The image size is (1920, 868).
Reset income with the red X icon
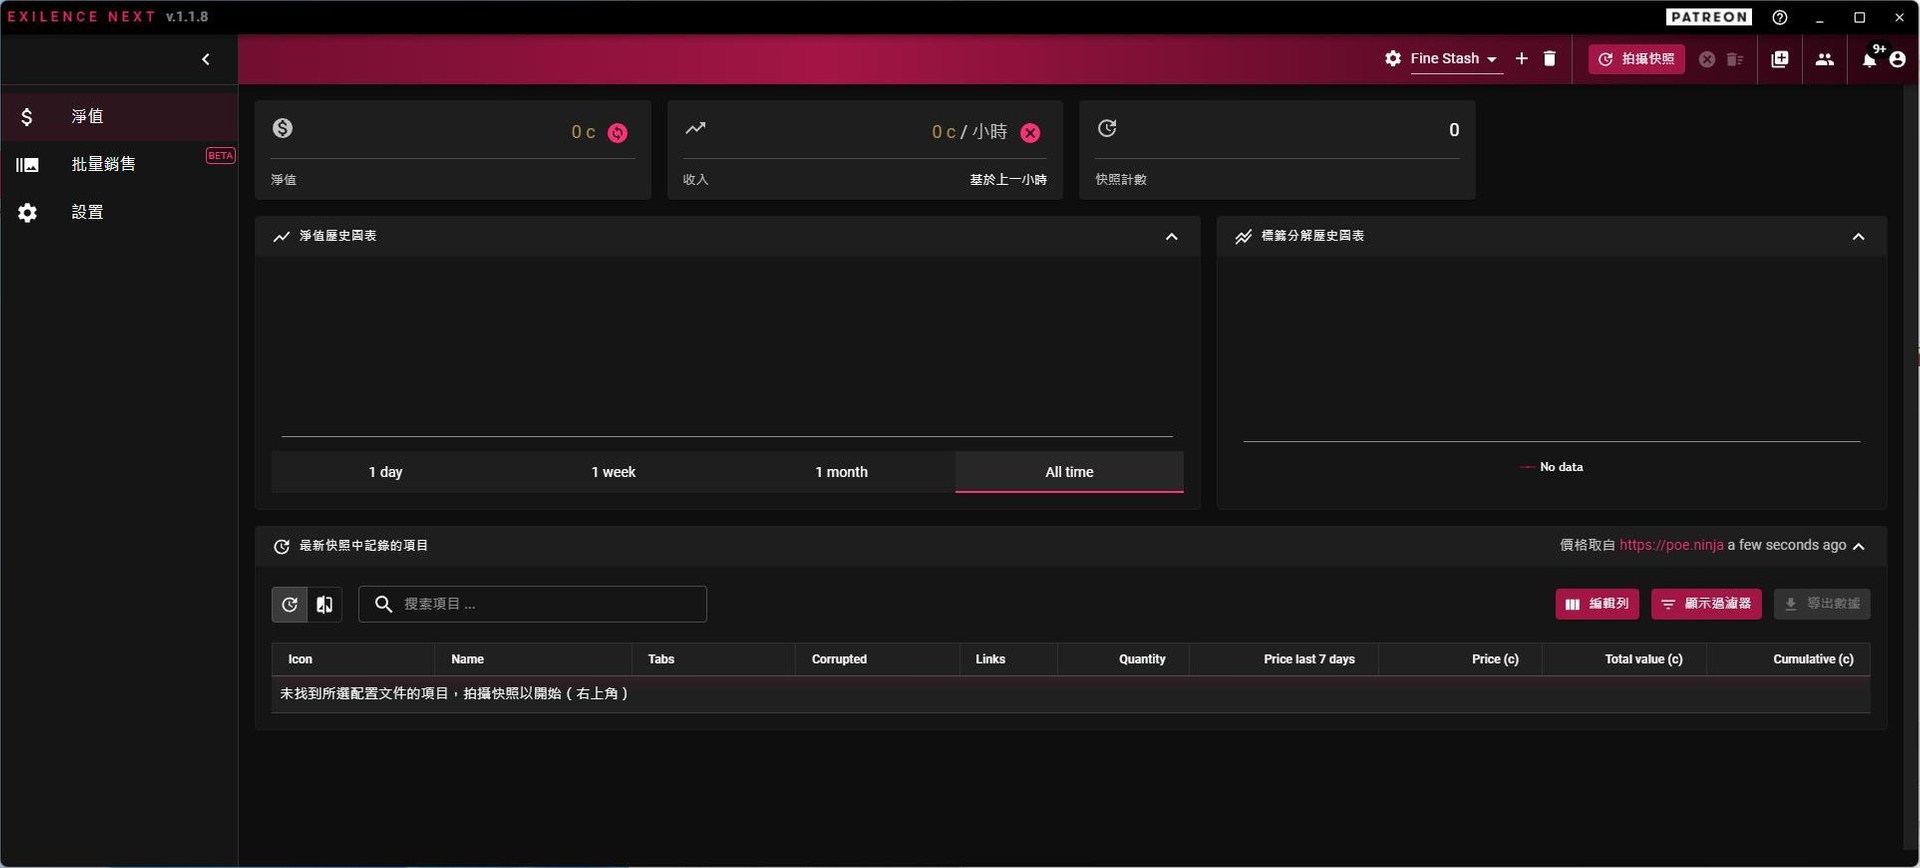coord(1030,133)
